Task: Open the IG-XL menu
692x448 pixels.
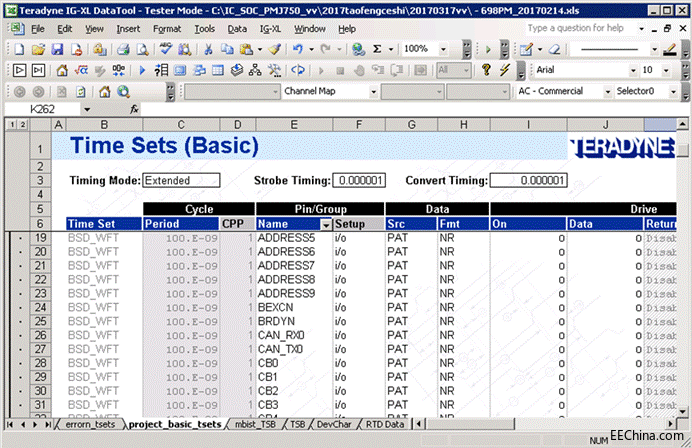Action: pyautogui.click(x=270, y=29)
